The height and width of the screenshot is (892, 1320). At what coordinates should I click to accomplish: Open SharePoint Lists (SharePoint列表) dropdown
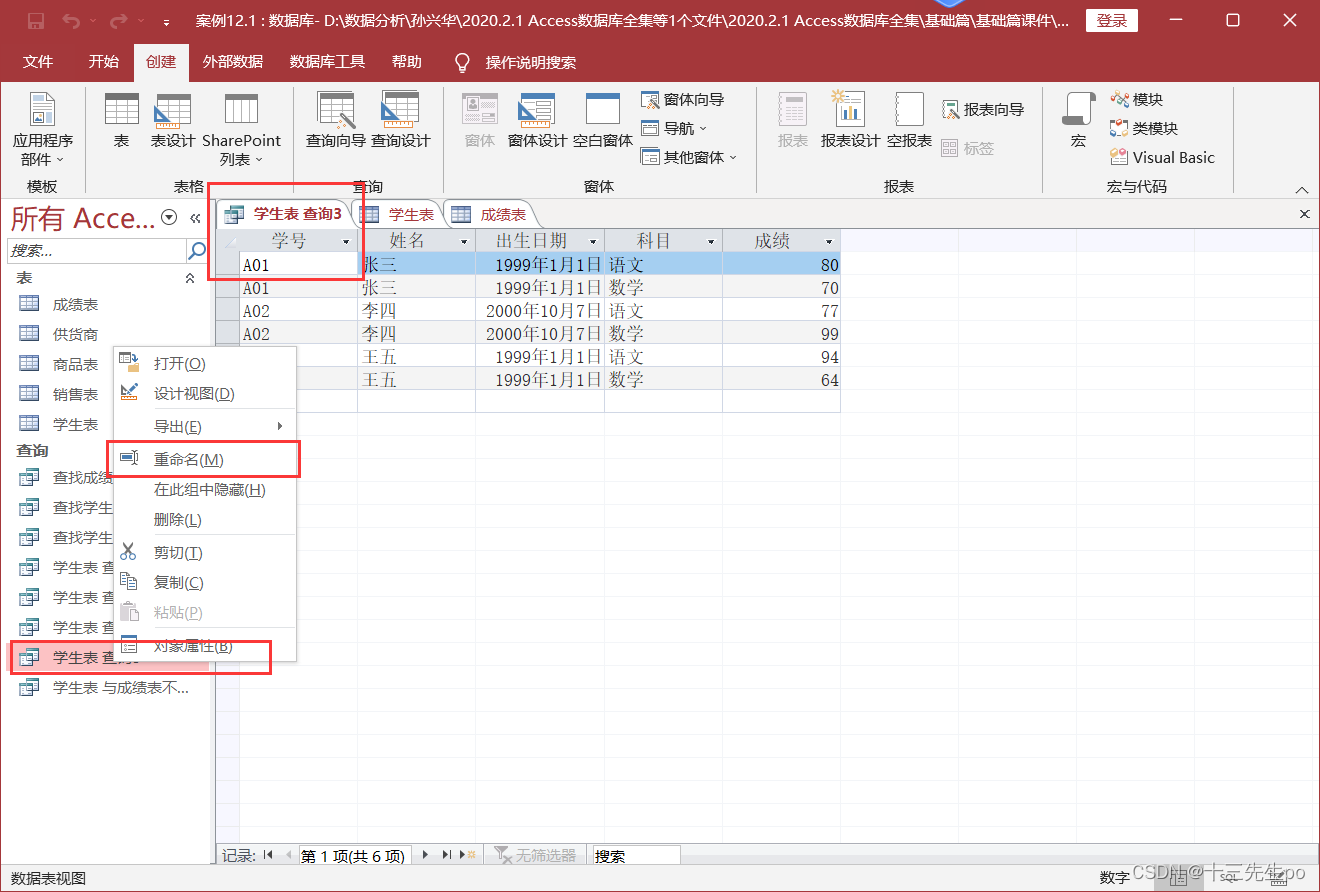(x=241, y=130)
